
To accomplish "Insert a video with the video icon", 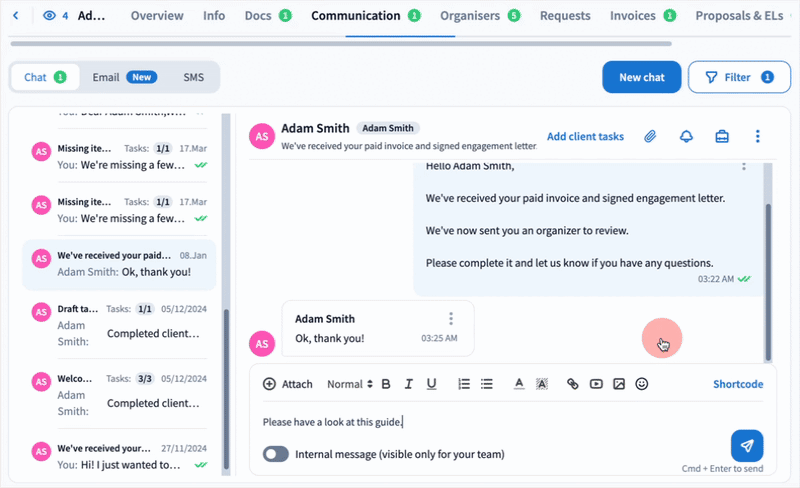I will [x=596, y=384].
